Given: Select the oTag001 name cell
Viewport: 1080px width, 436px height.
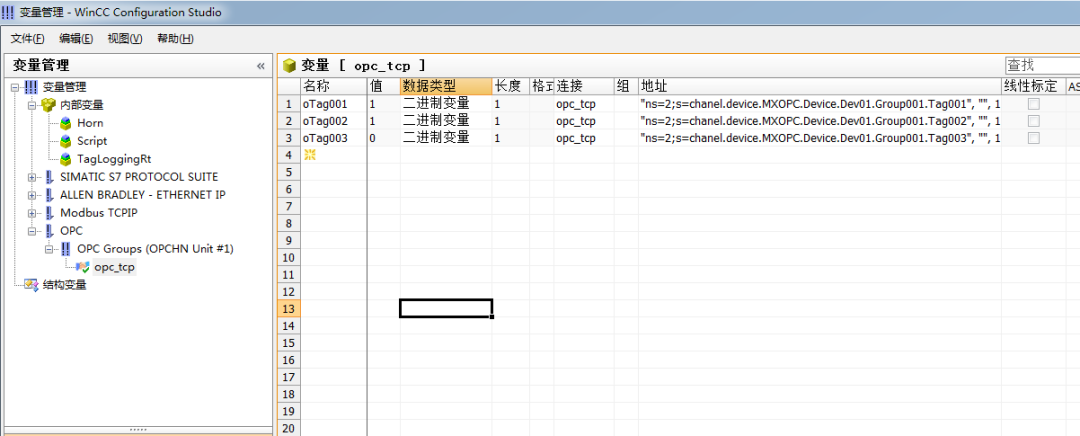Looking at the screenshot, I should [x=334, y=104].
